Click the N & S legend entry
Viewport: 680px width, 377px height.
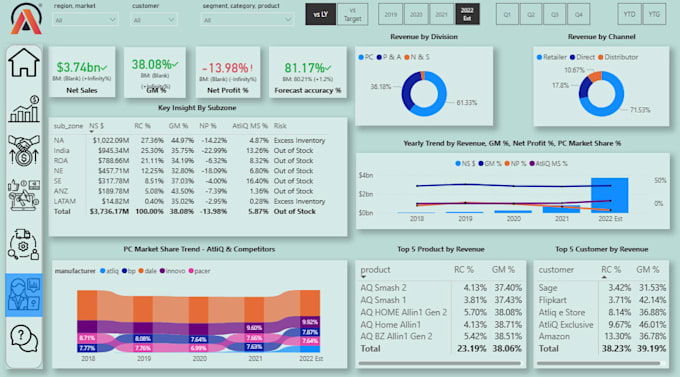coord(417,57)
